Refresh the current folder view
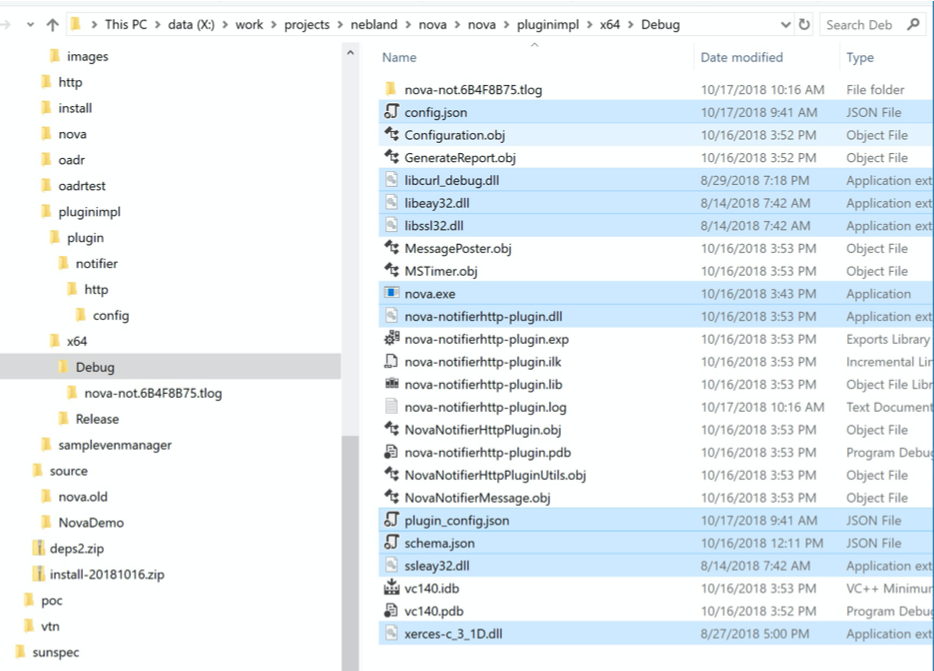The width and height of the screenshot is (934, 671). (x=804, y=25)
